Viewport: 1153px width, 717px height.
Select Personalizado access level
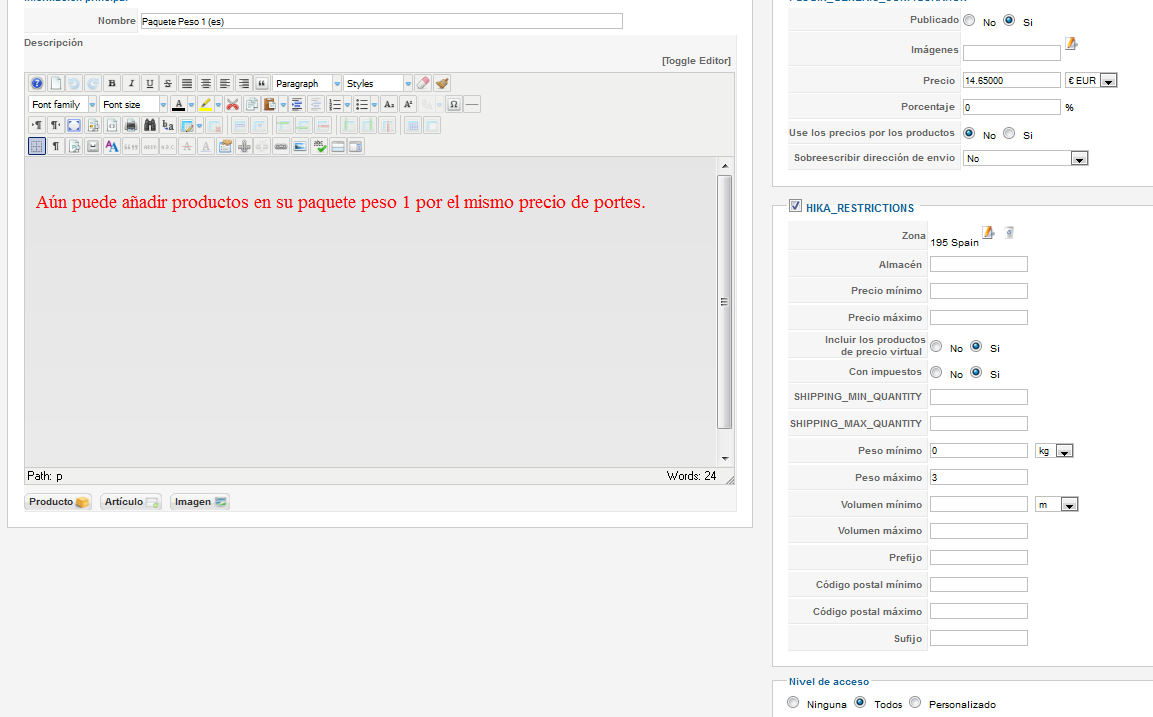[915, 702]
